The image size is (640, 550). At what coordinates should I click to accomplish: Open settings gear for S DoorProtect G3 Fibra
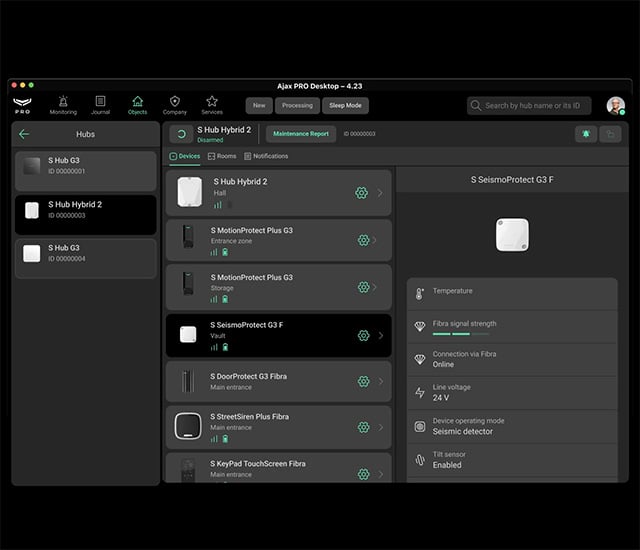pyautogui.click(x=363, y=381)
